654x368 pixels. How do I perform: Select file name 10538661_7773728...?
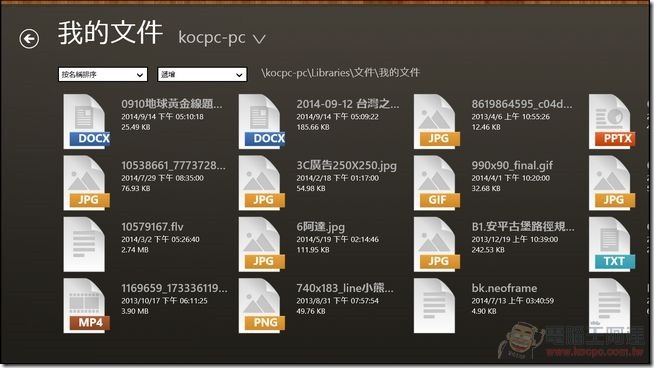tap(174, 165)
